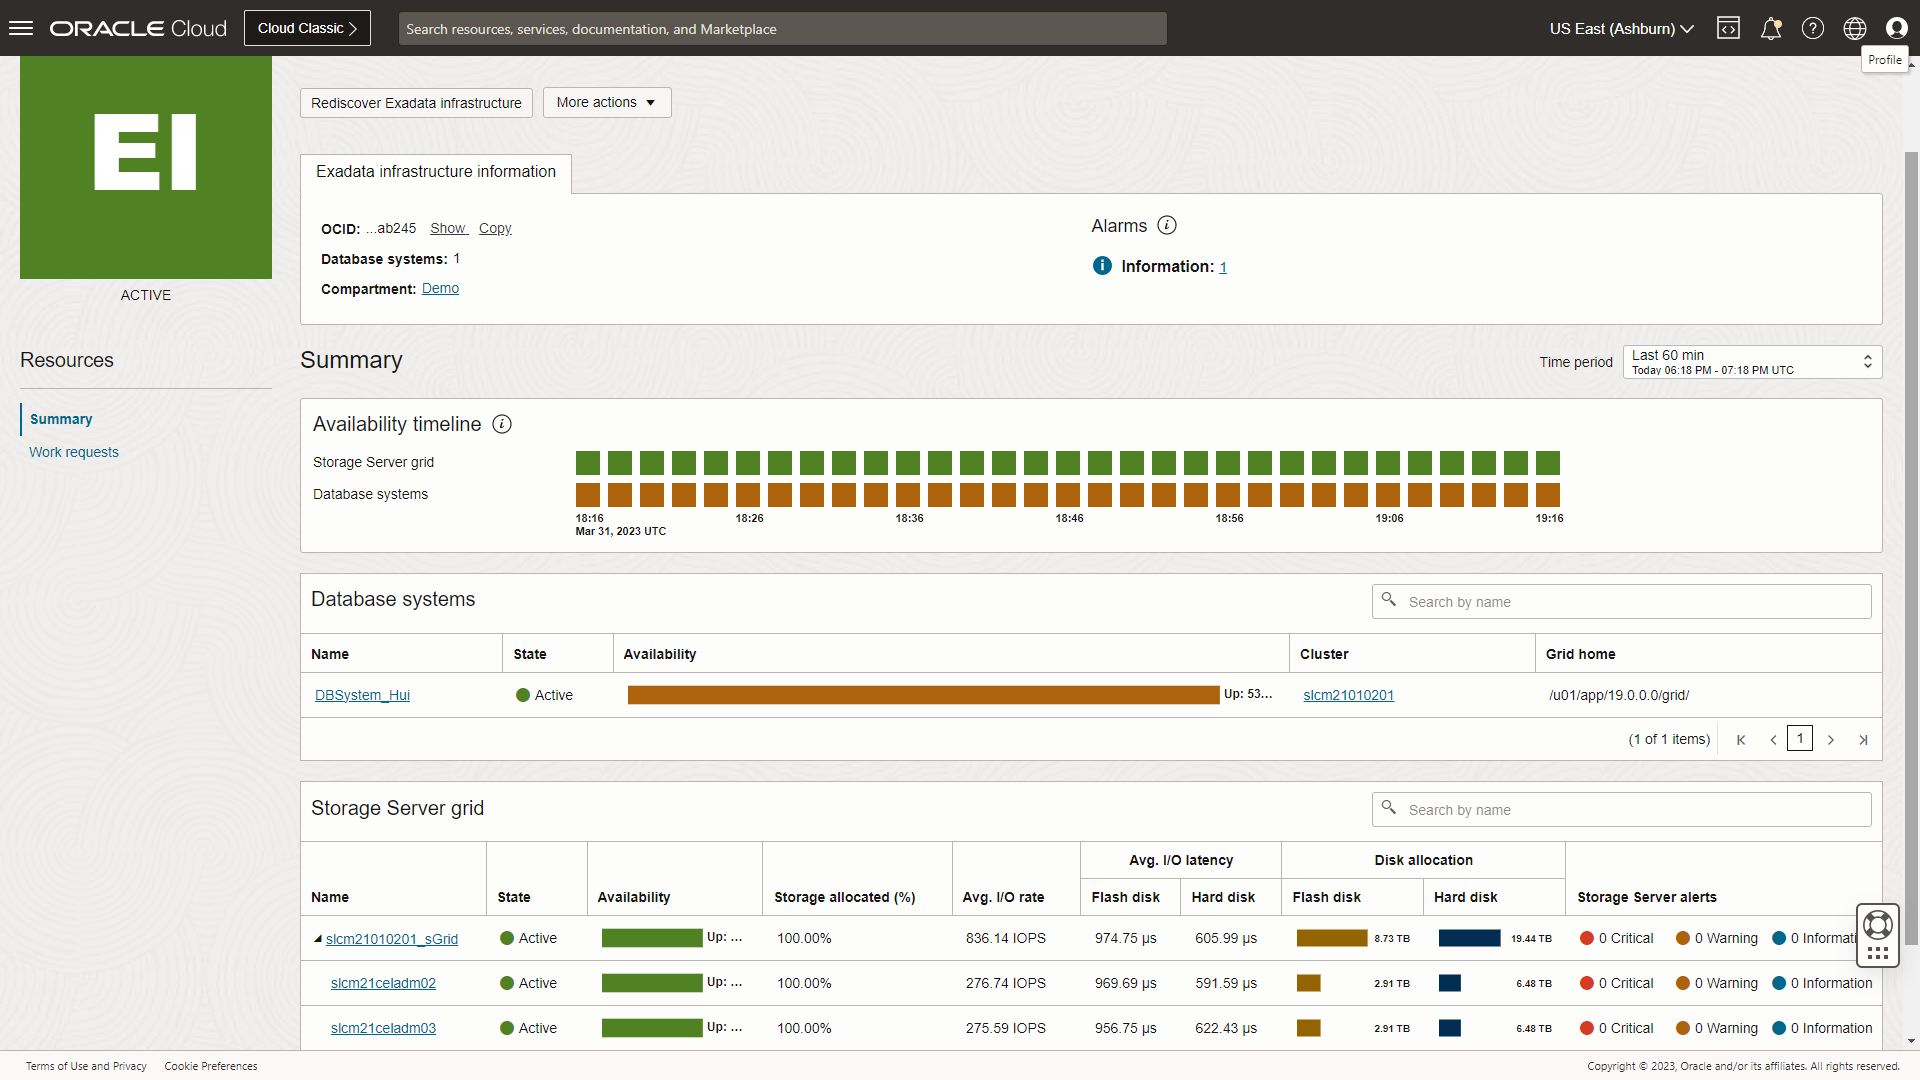Viewport: 1920px width, 1080px height.
Task: Collapse the slcm21010201_sGrid tree row
Action: [x=318, y=939]
